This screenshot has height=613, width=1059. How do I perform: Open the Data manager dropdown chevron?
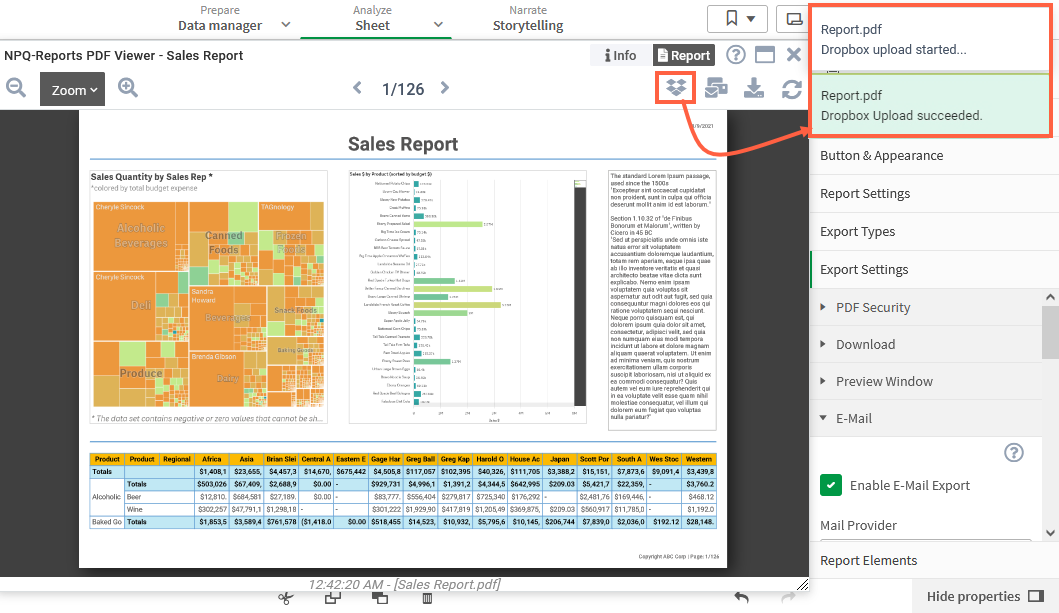click(286, 25)
